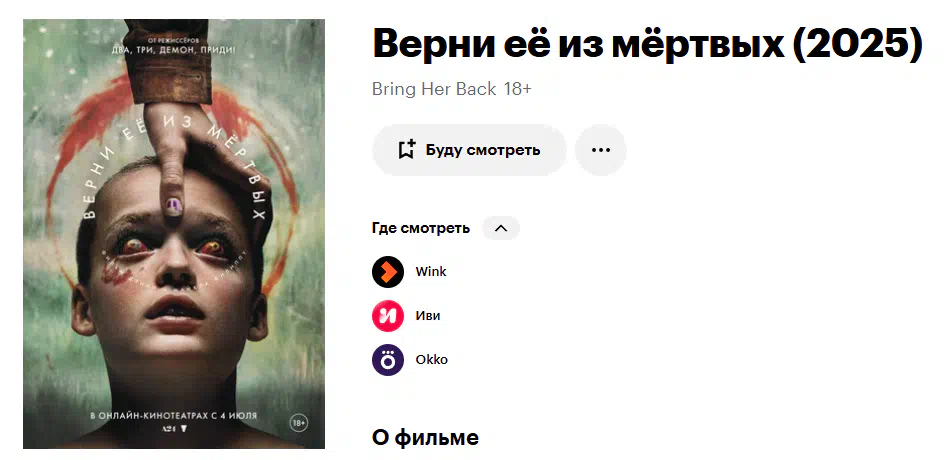Click the Где смотреть section label
This screenshot has height=460, width=952.
tap(421, 228)
